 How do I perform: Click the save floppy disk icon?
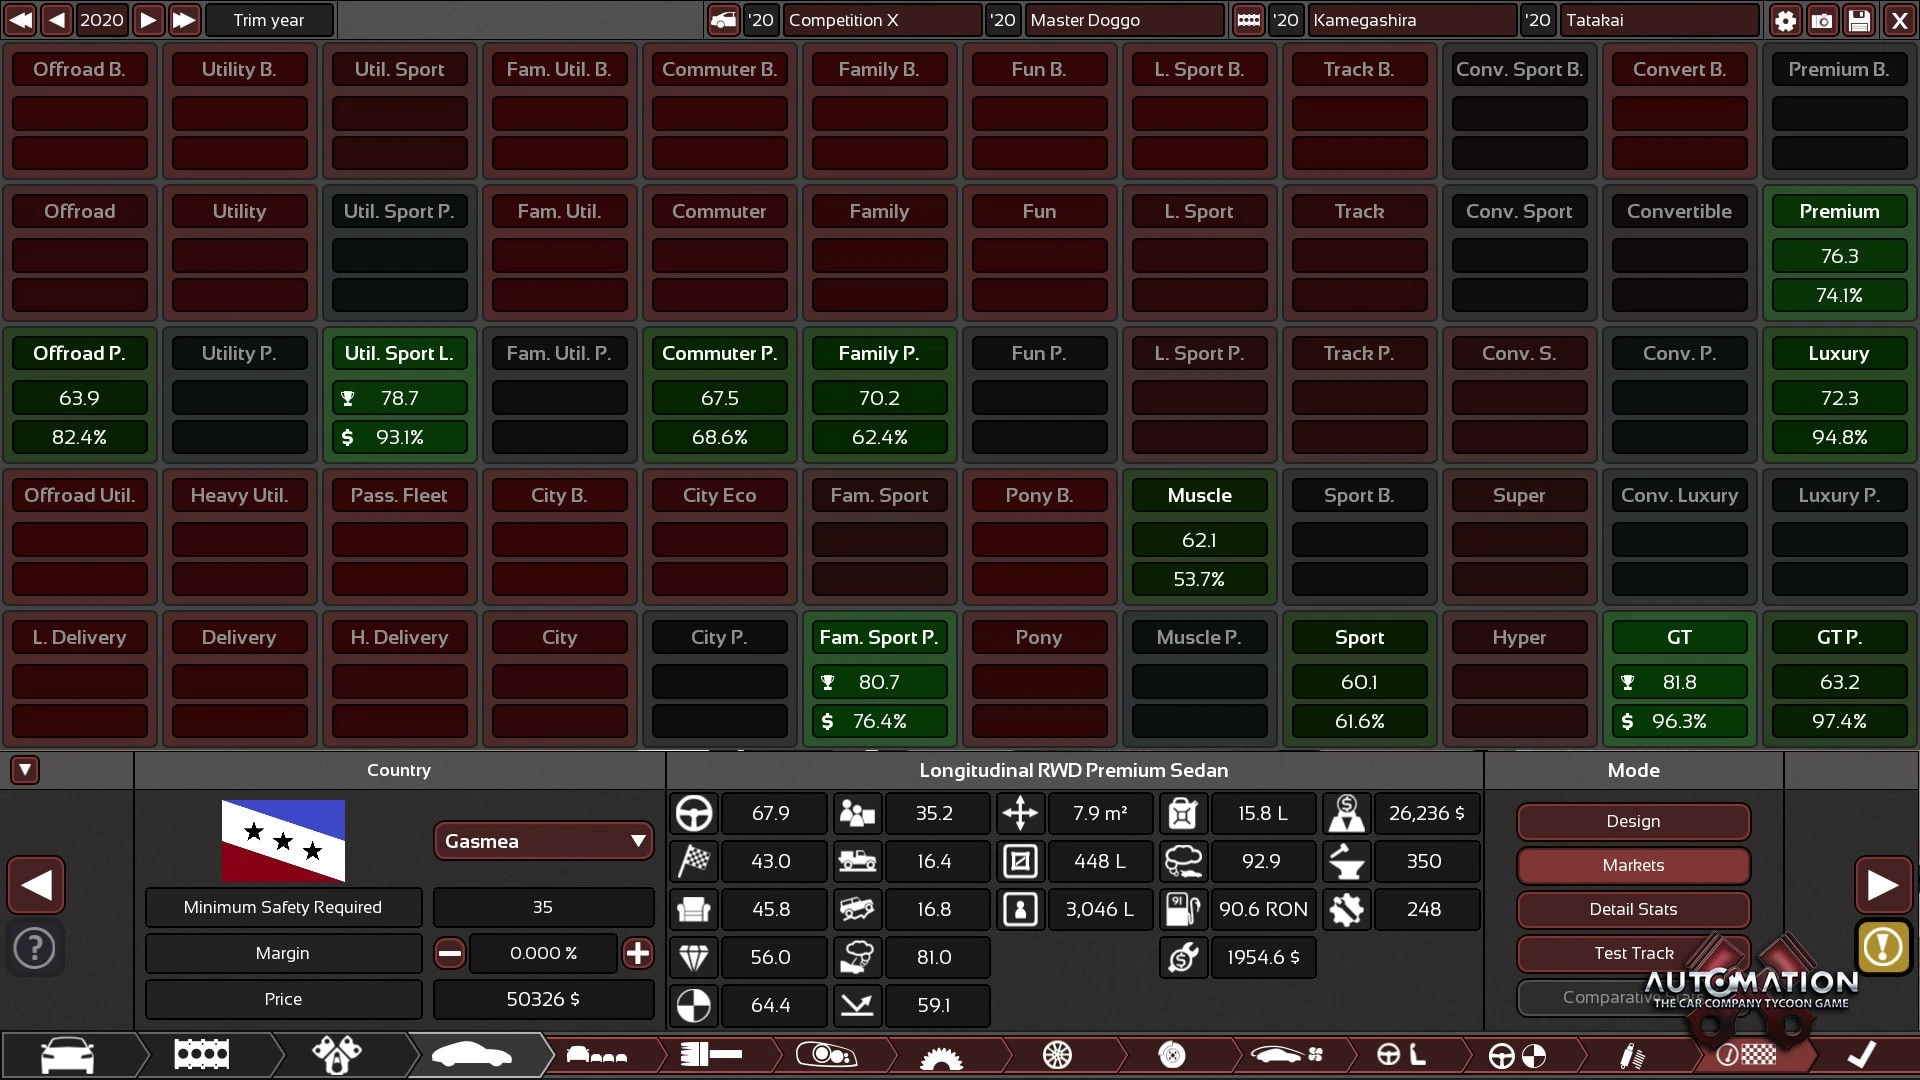pyautogui.click(x=1859, y=20)
